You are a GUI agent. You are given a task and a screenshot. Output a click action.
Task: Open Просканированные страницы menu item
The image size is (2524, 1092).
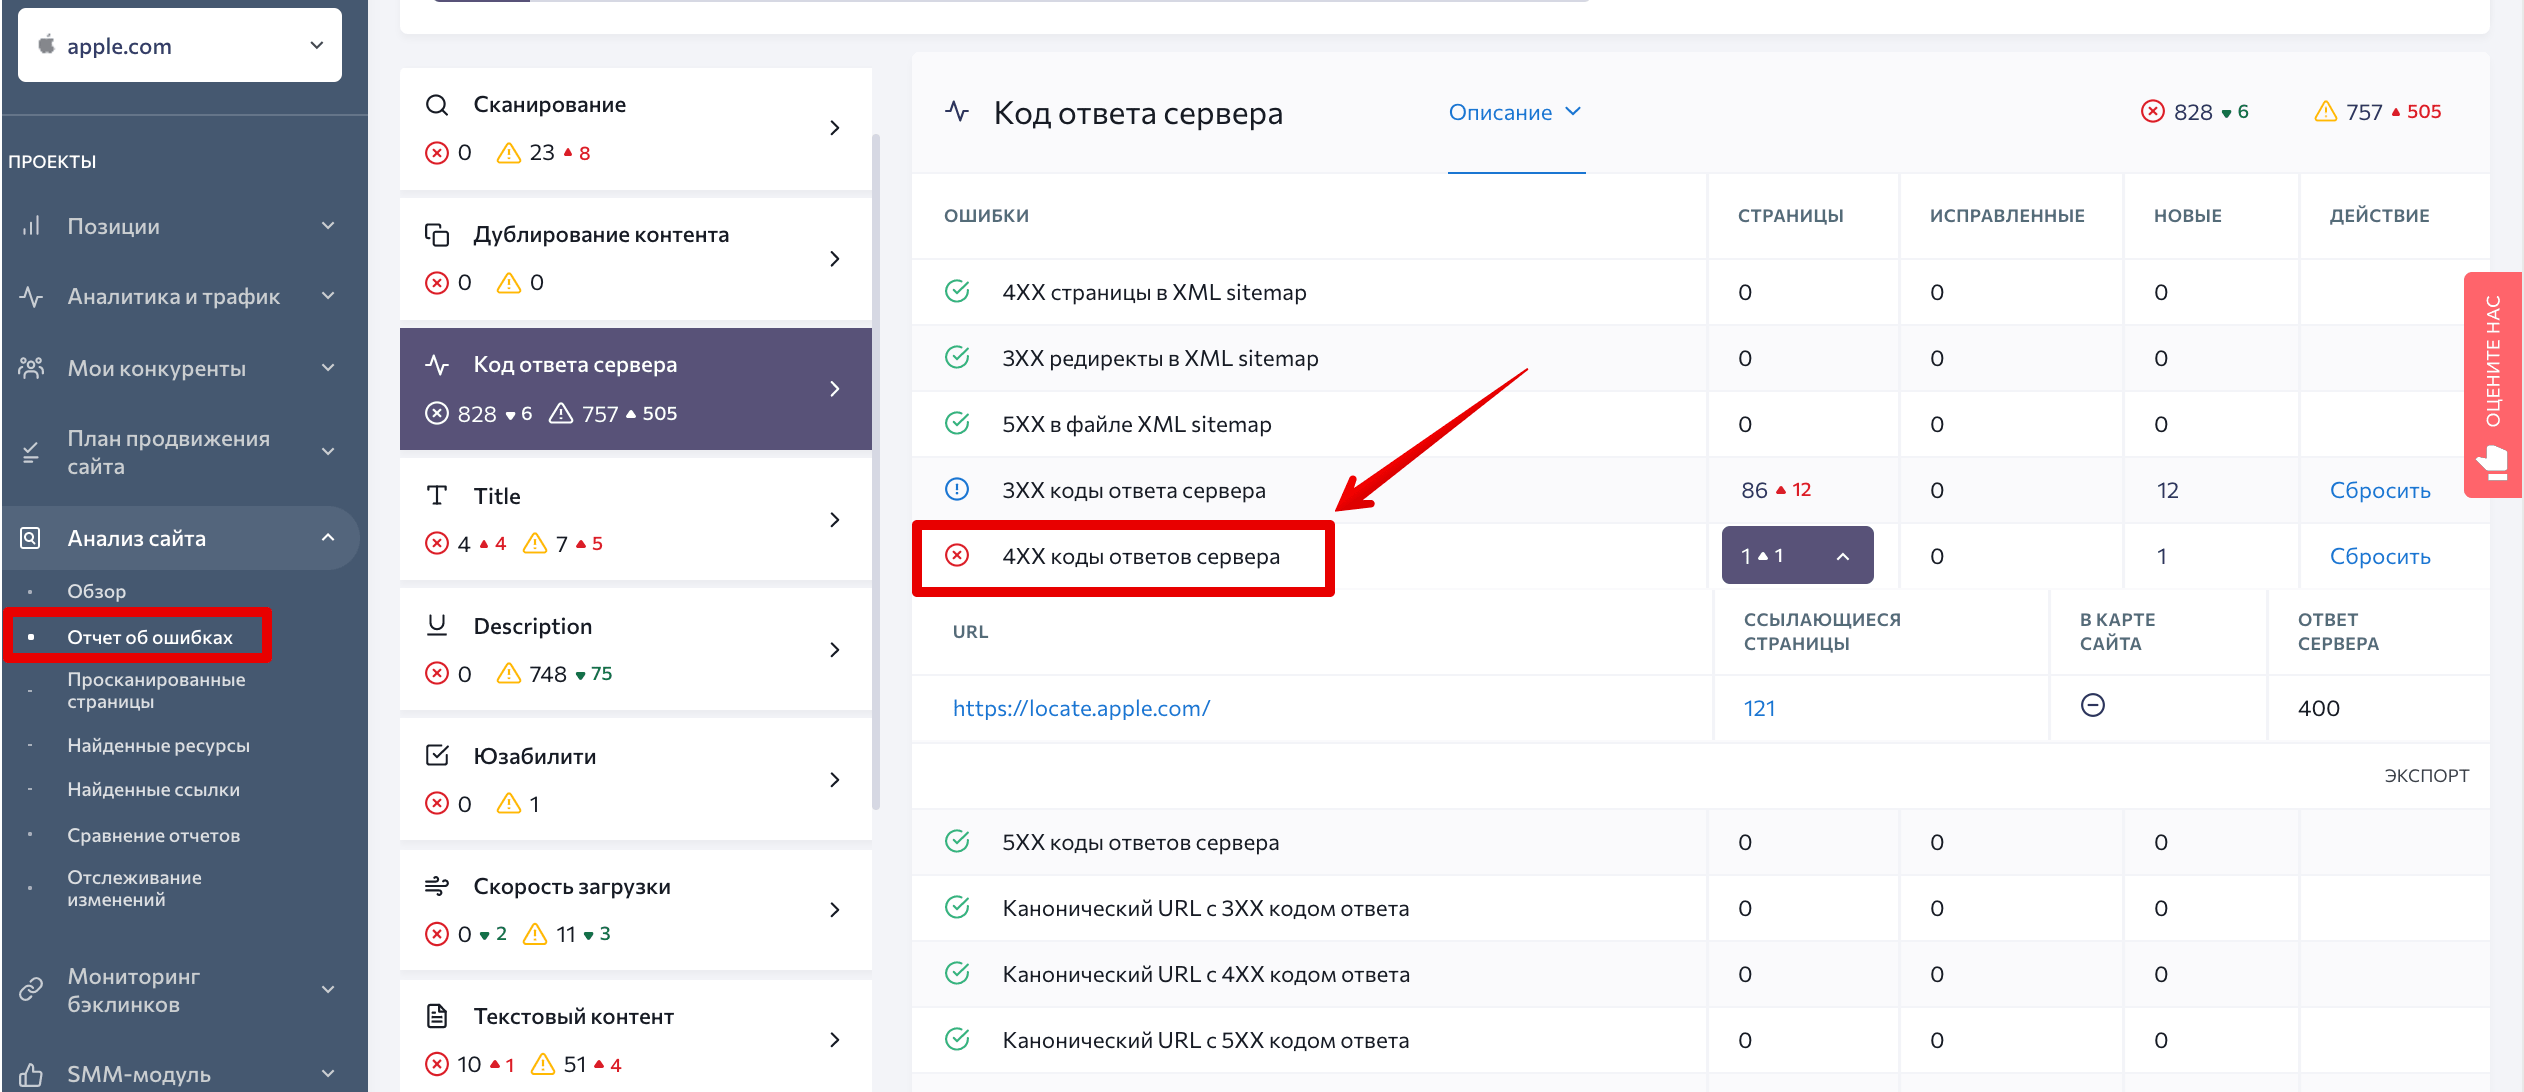click(x=156, y=690)
